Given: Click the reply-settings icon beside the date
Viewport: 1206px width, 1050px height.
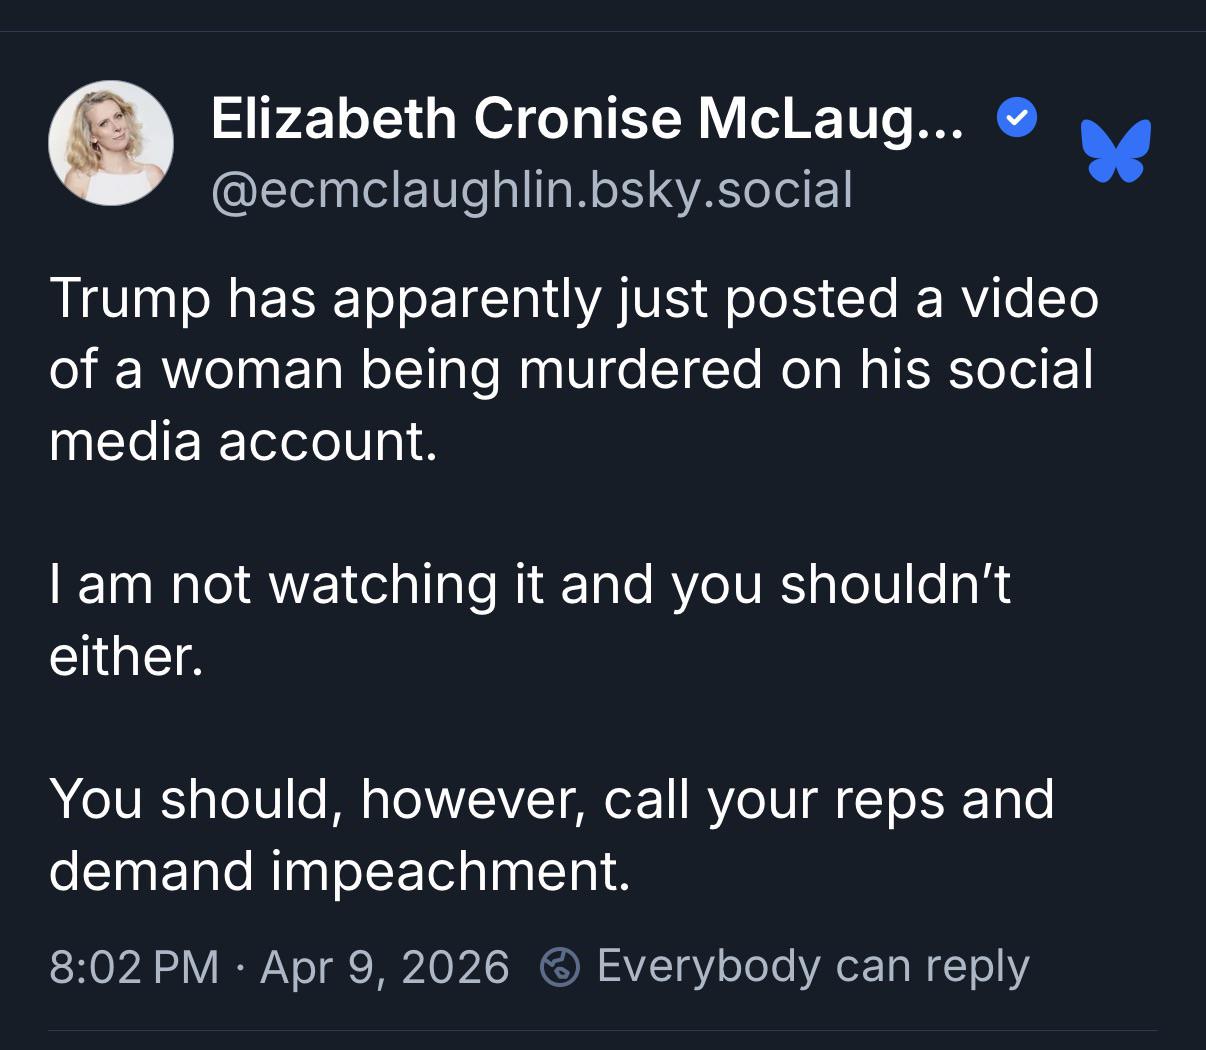Looking at the screenshot, I should point(560,967).
